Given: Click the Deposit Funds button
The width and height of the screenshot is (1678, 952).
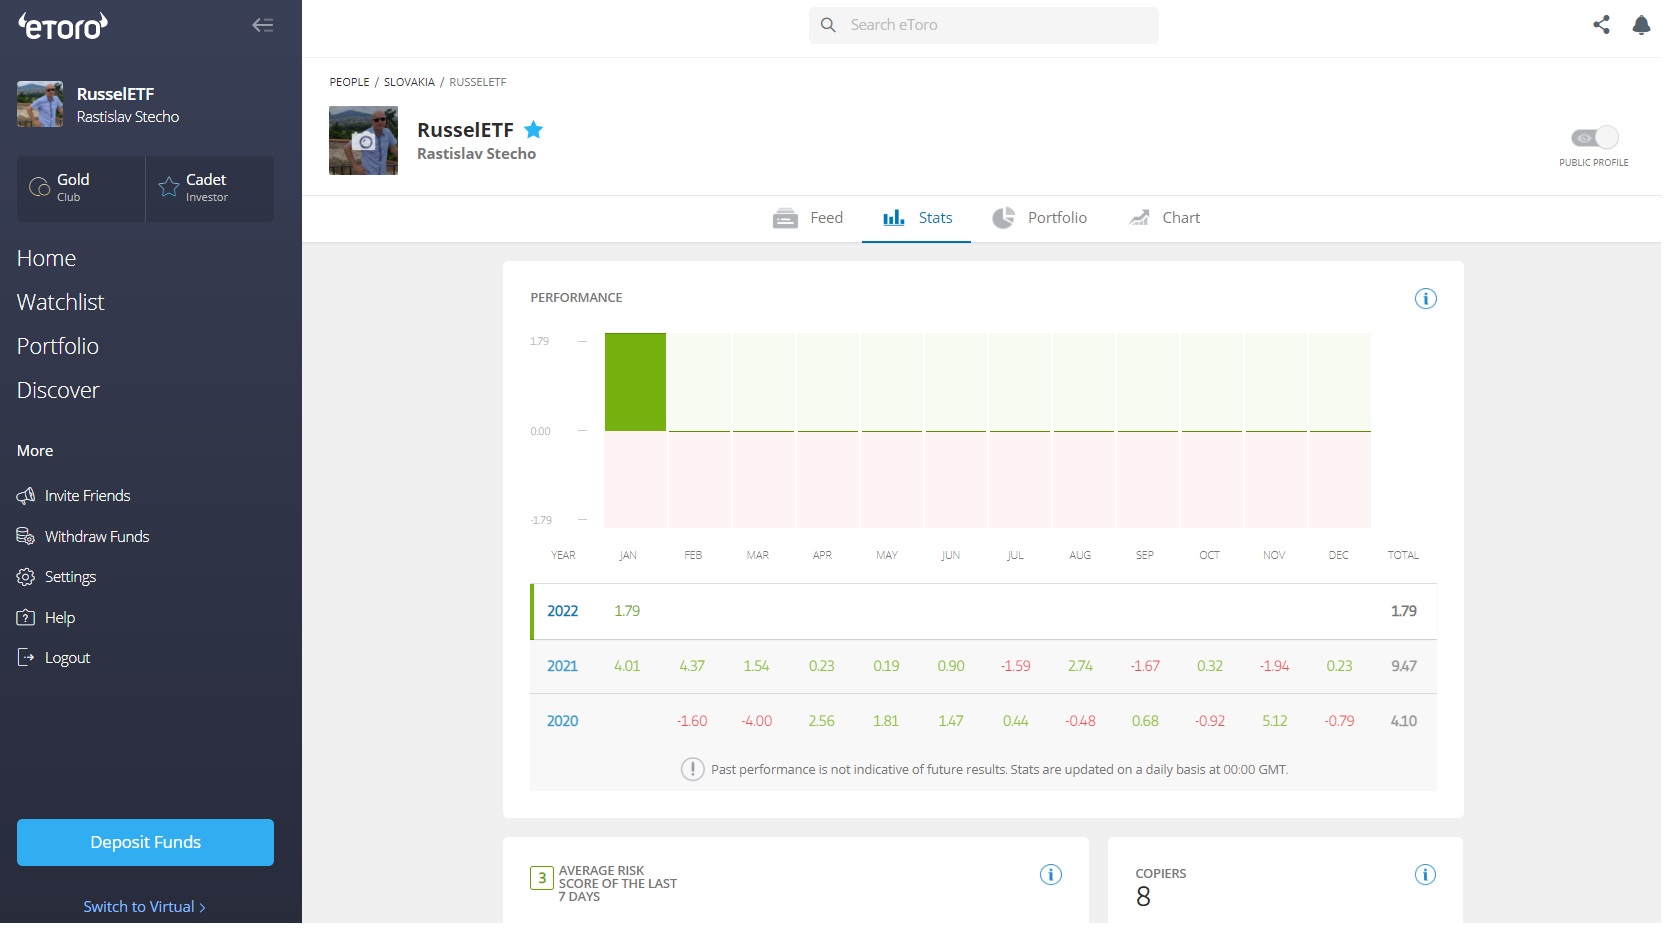Looking at the screenshot, I should click(x=145, y=842).
